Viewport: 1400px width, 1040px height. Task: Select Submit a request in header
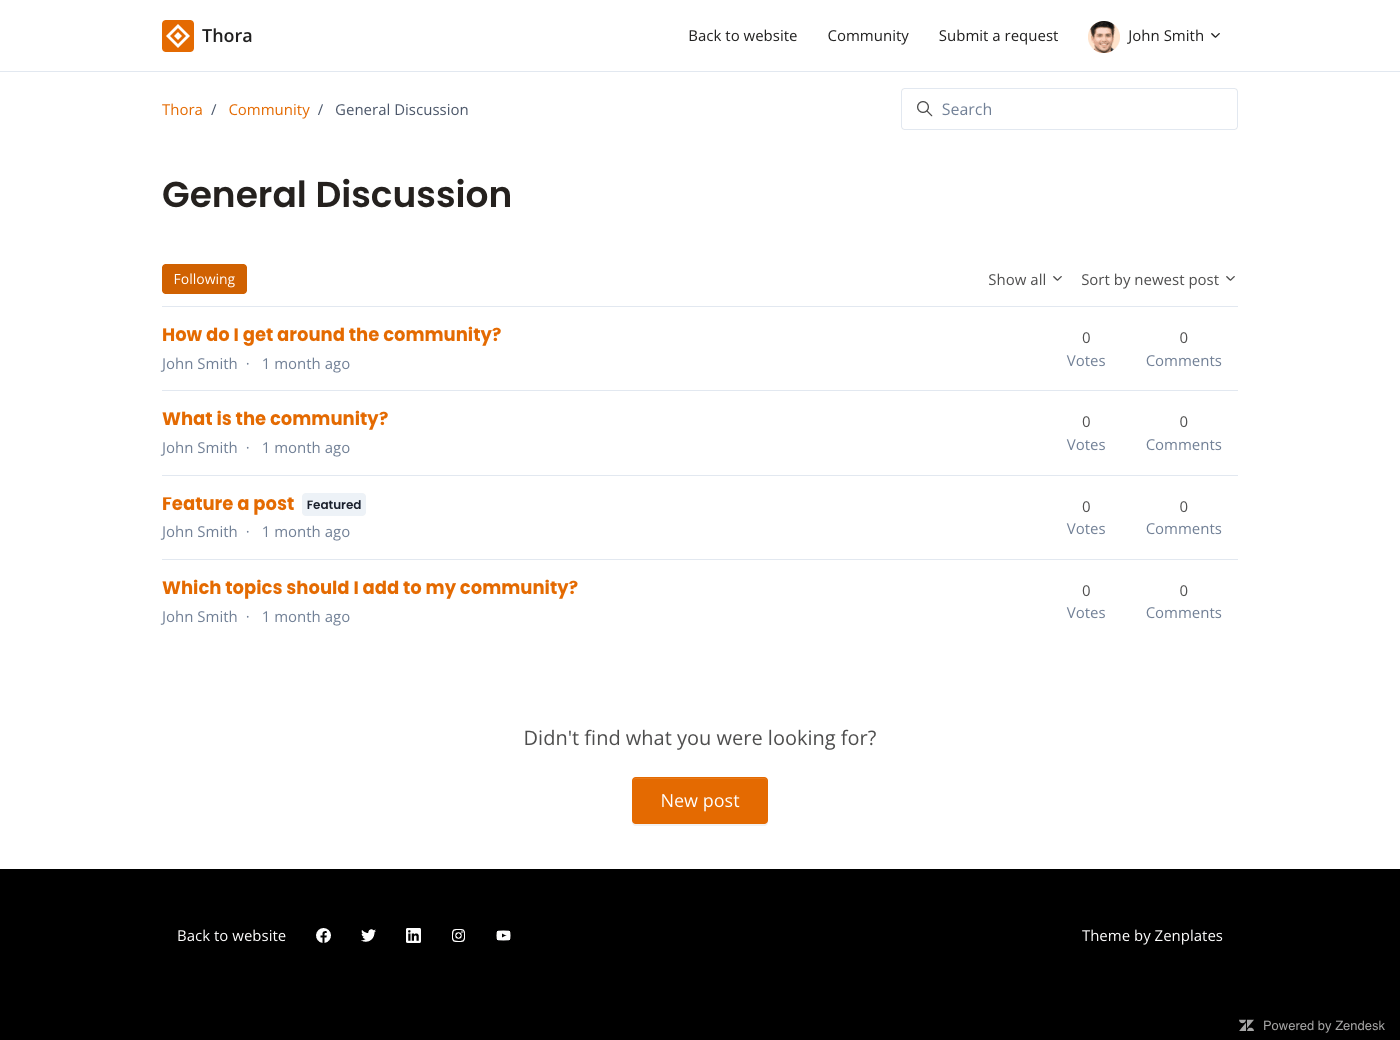coord(997,36)
